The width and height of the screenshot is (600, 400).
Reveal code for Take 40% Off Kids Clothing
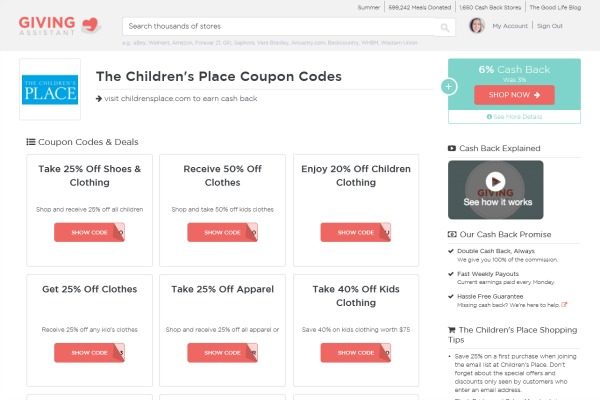356,353
